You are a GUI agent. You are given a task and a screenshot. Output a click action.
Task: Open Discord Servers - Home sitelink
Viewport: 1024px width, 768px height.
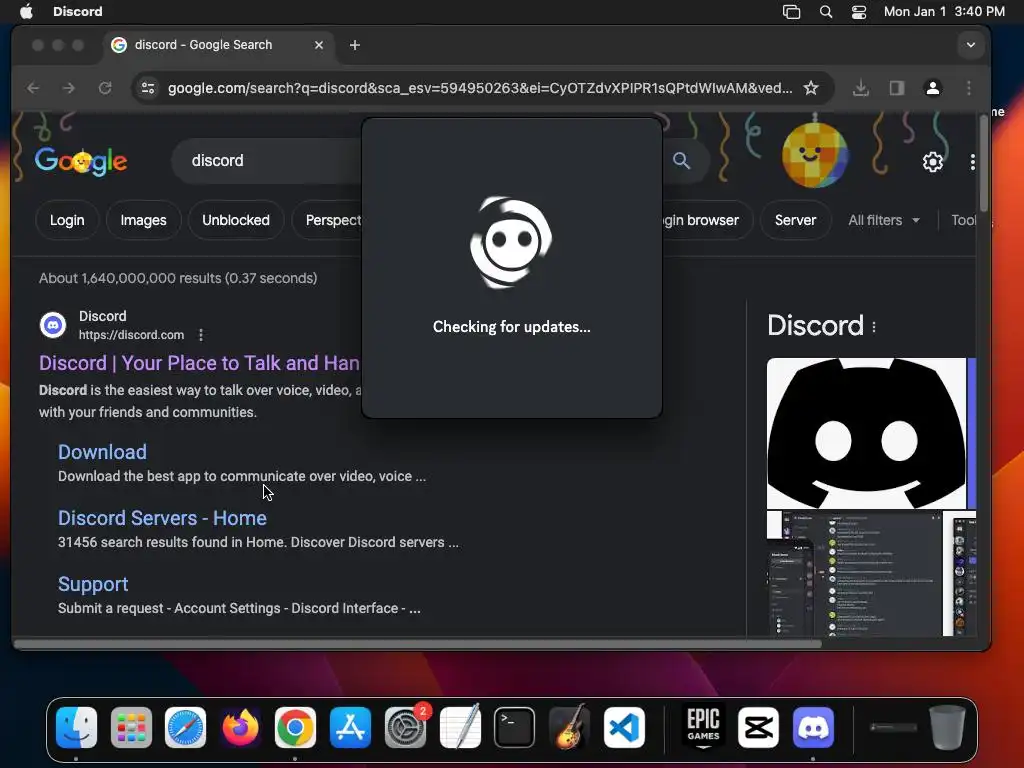162,518
